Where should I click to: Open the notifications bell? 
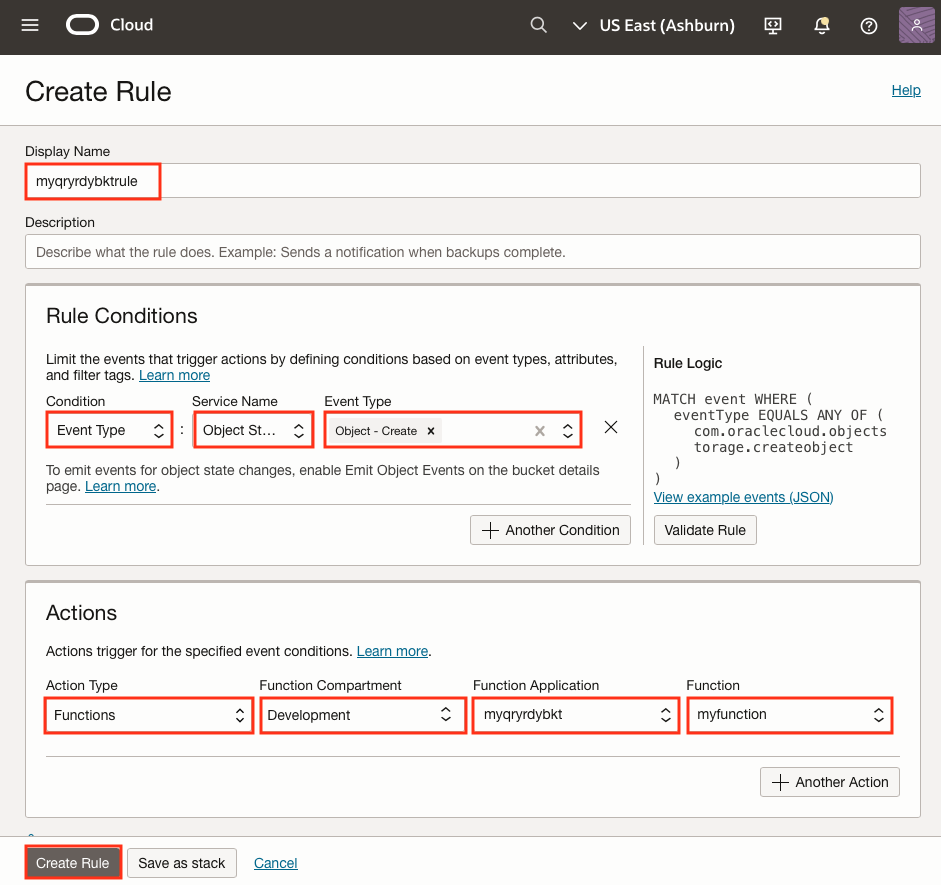point(821,26)
